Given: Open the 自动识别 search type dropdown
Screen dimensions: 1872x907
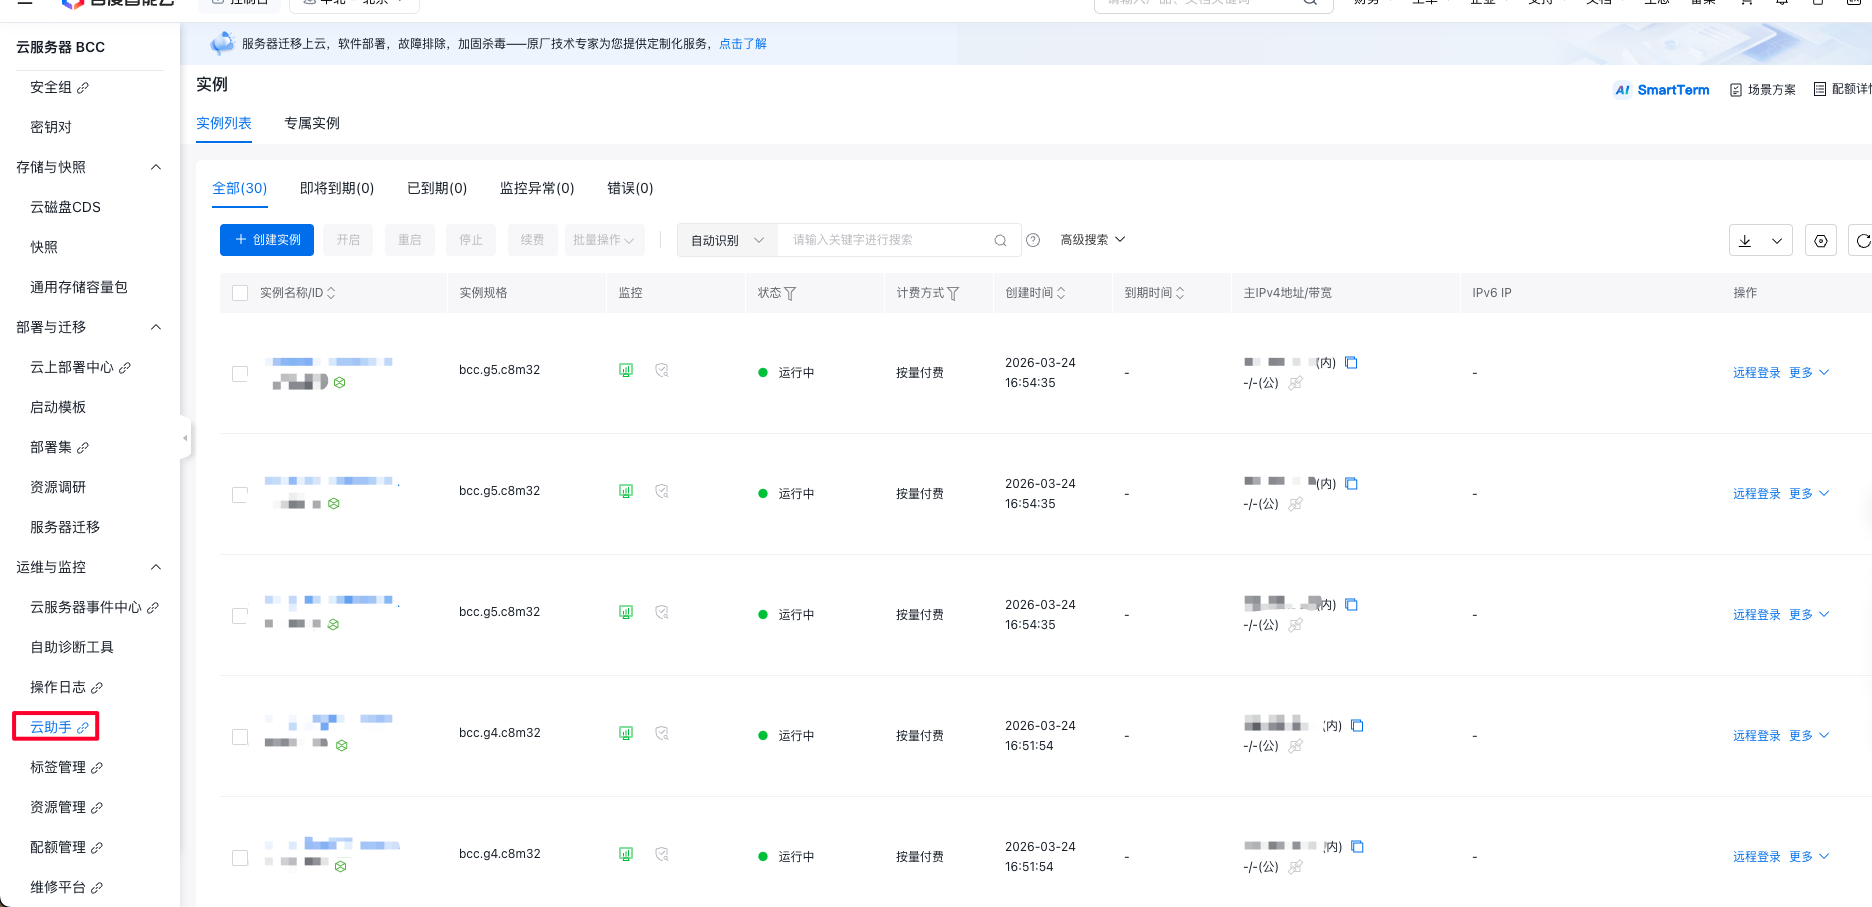Looking at the screenshot, I should coord(727,241).
